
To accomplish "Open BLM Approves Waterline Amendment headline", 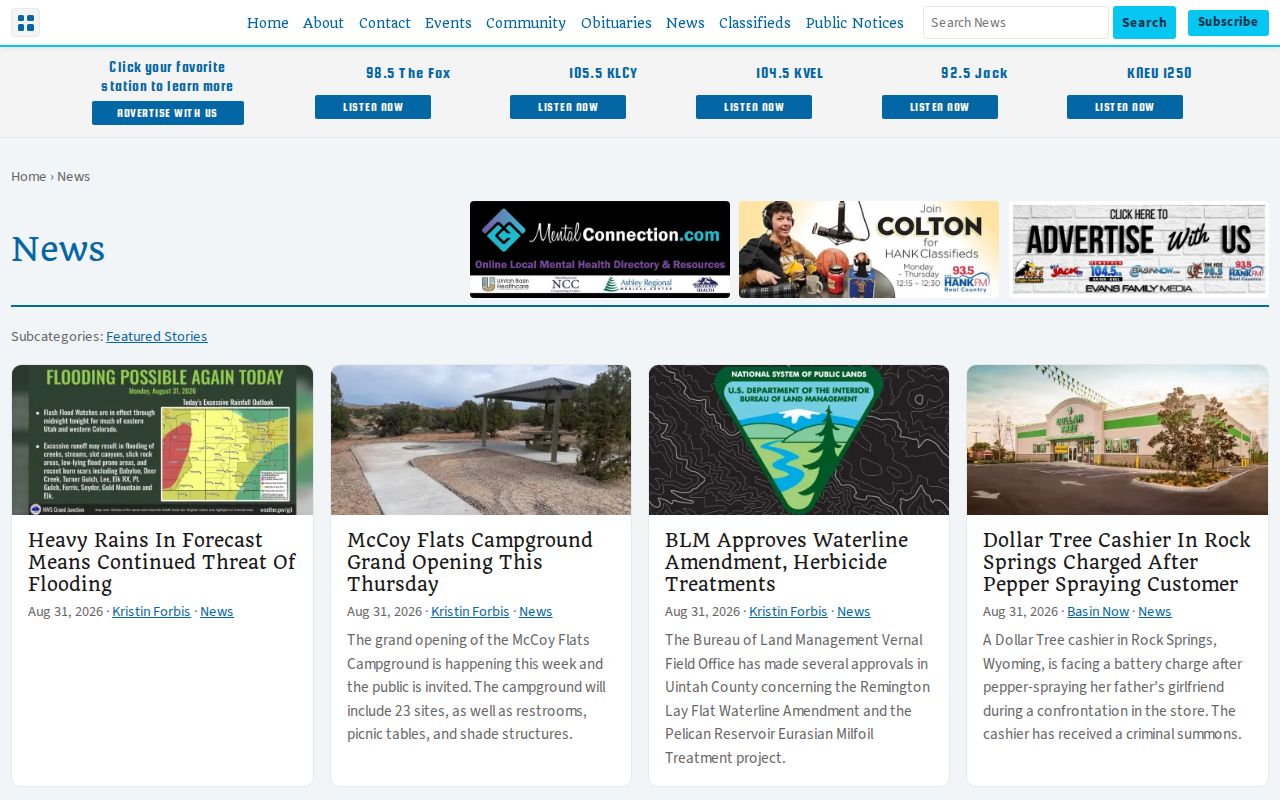I will coord(787,562).
